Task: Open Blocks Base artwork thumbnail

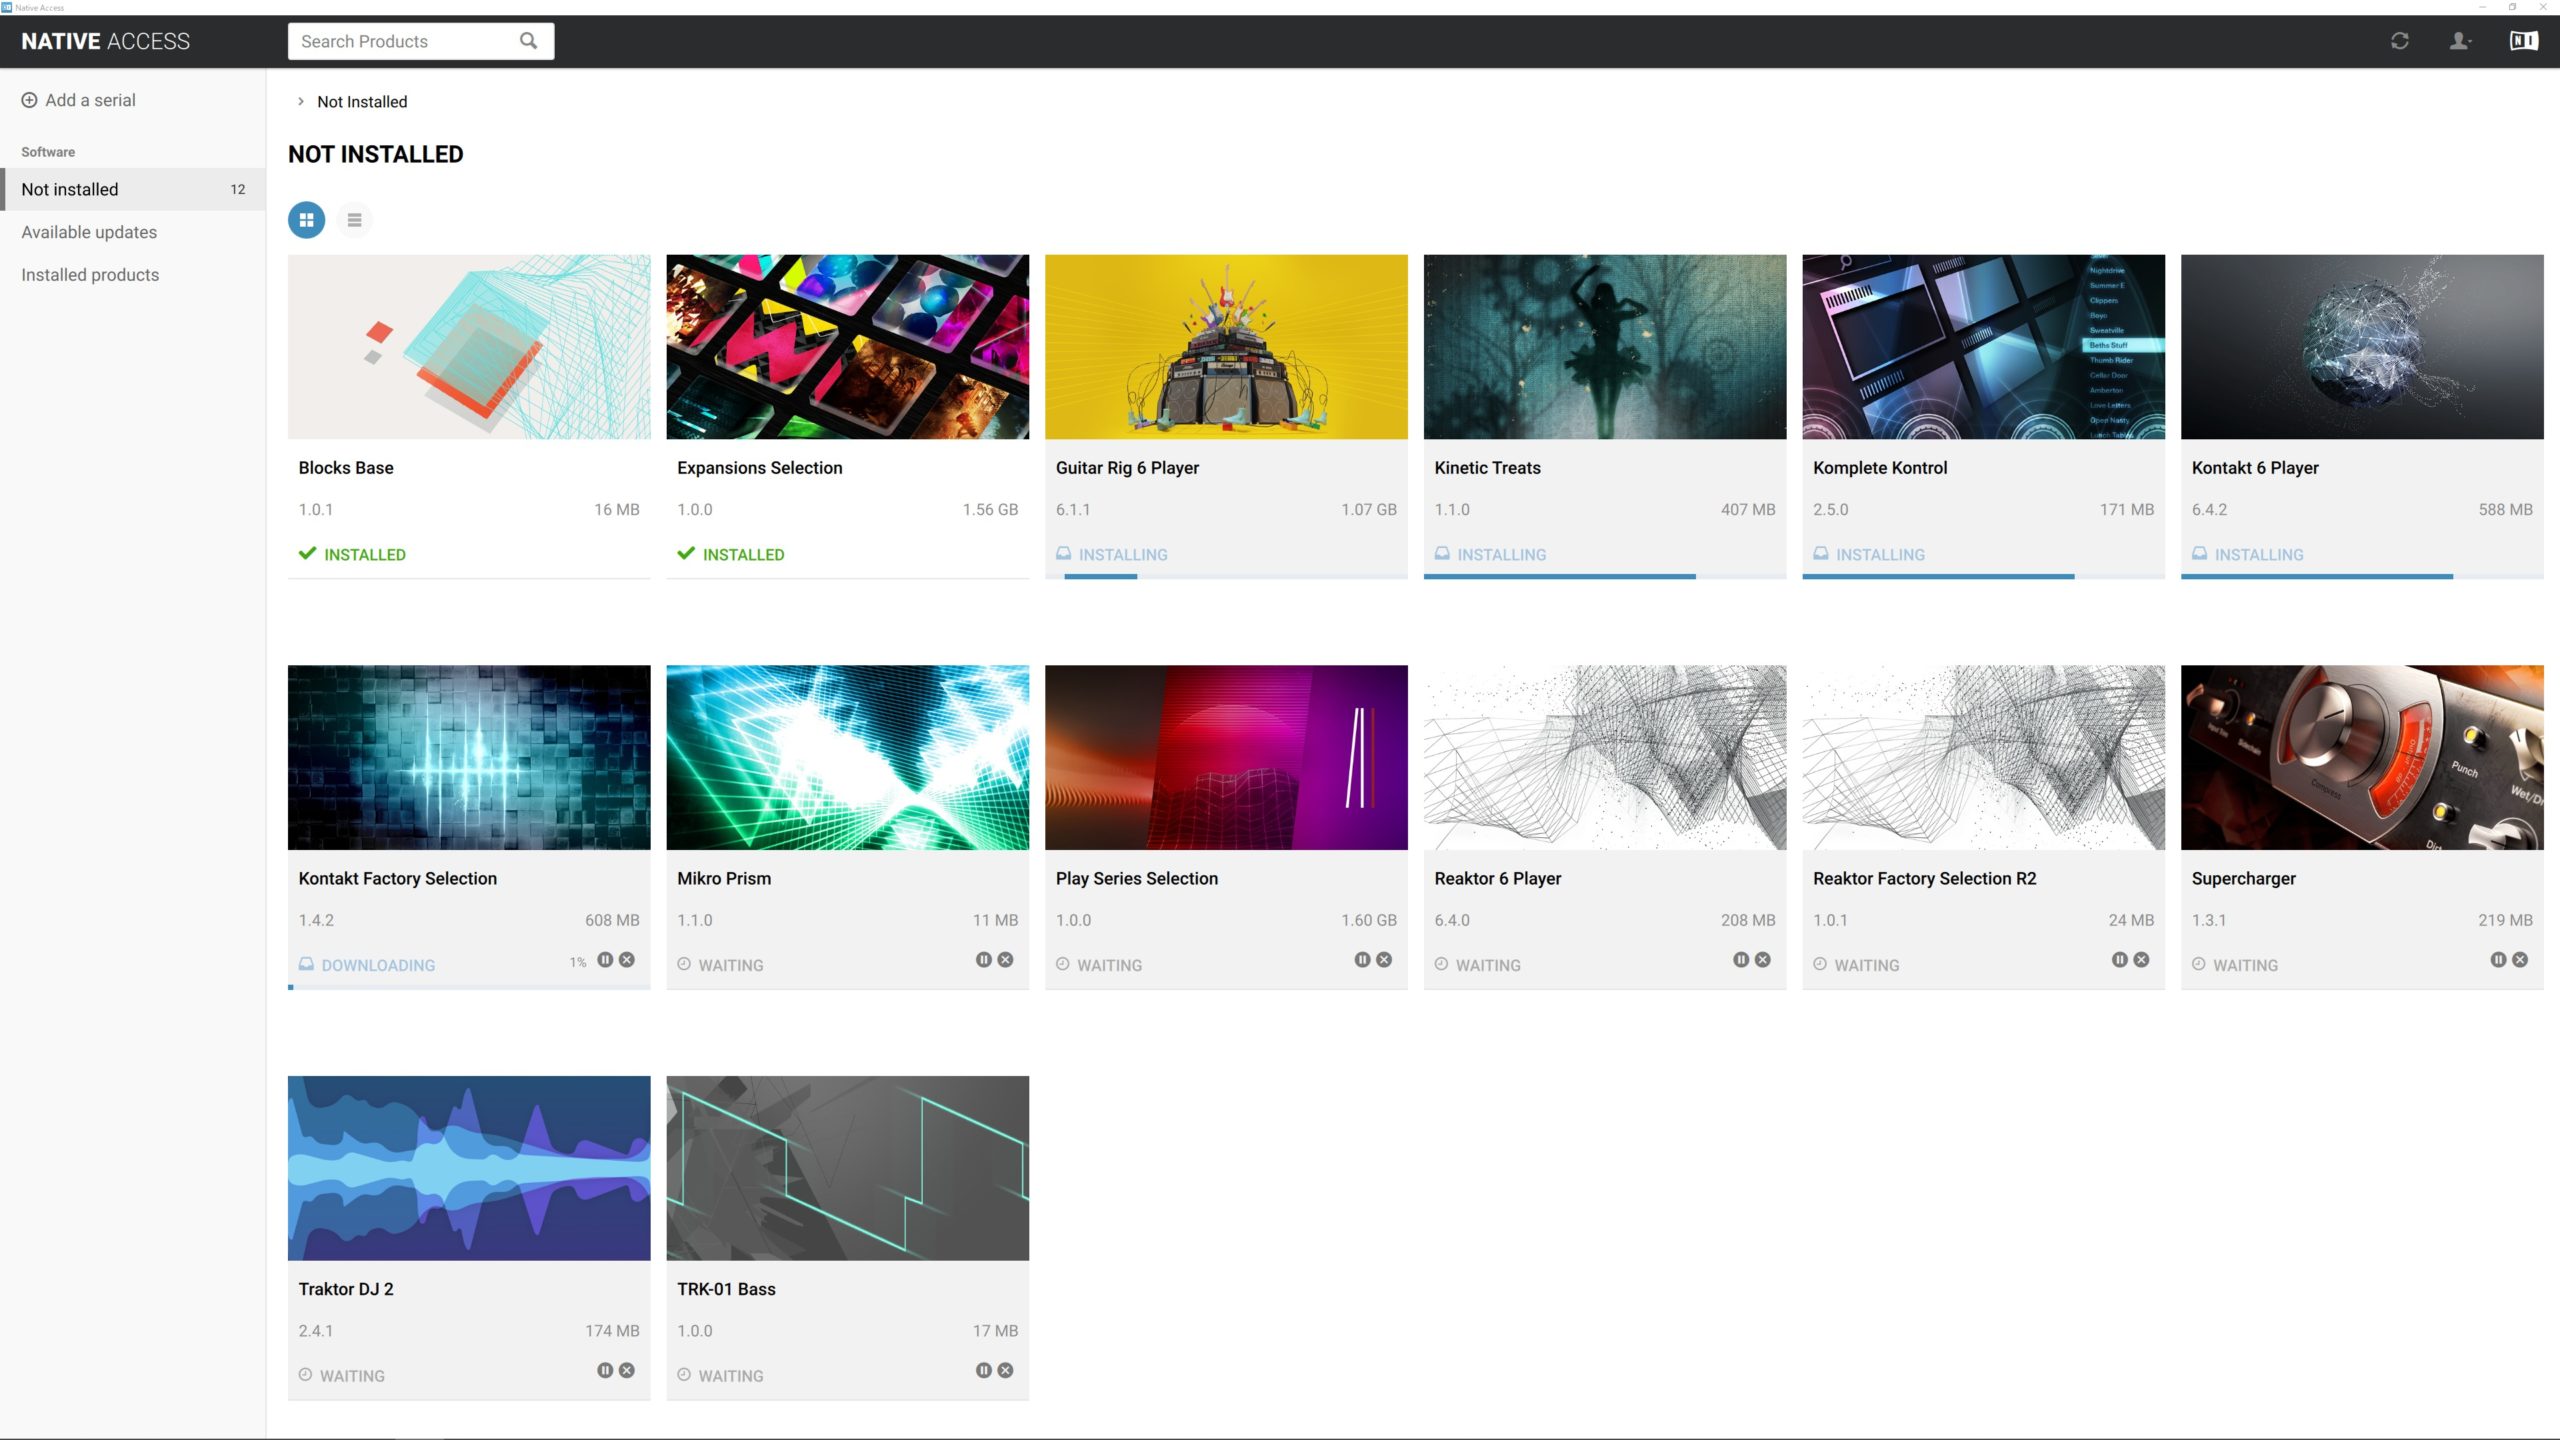Action: [469, 347]
